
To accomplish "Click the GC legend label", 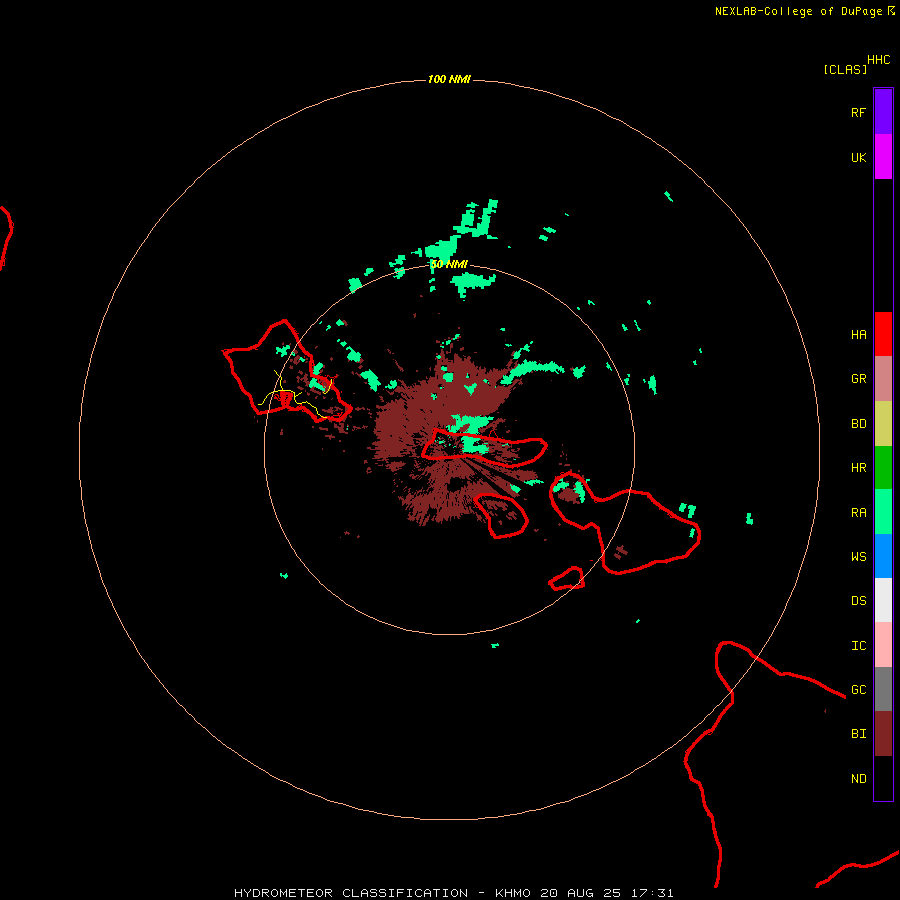I will (x=858, y=689).
